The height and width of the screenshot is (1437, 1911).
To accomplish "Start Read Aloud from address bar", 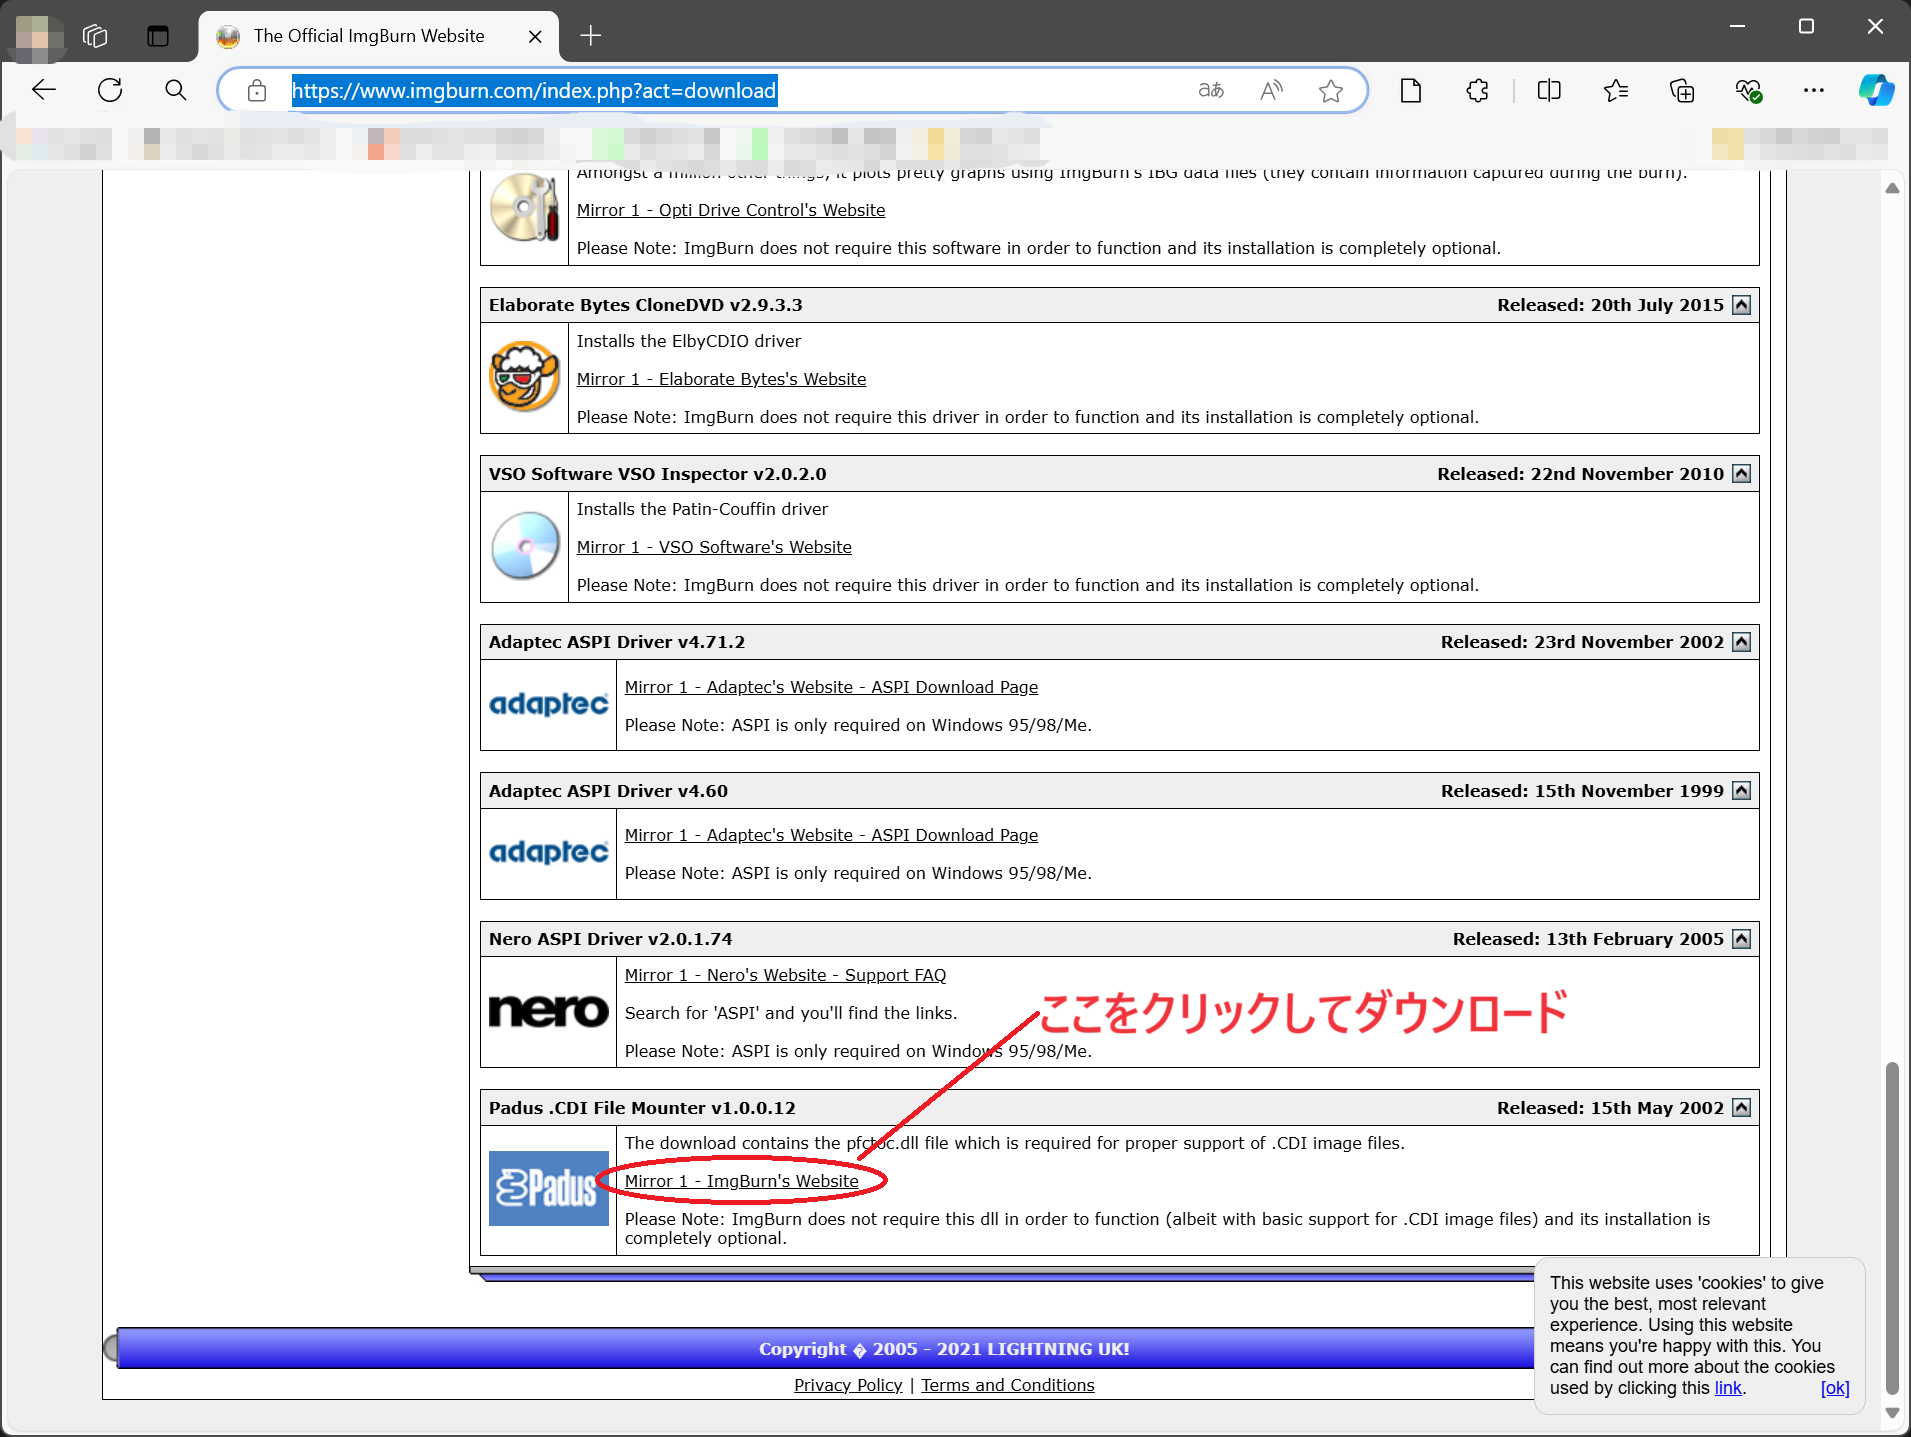I will (1271, 91).
